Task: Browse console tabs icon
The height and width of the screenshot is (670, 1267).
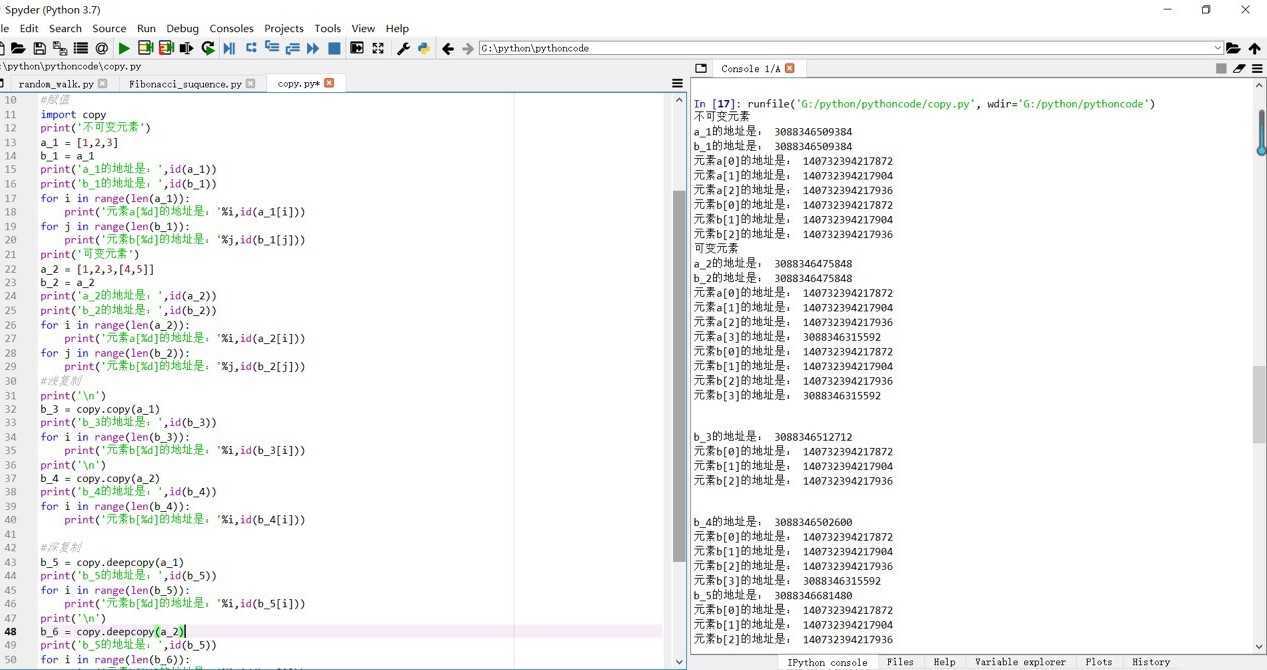Action: coord(701,68)
